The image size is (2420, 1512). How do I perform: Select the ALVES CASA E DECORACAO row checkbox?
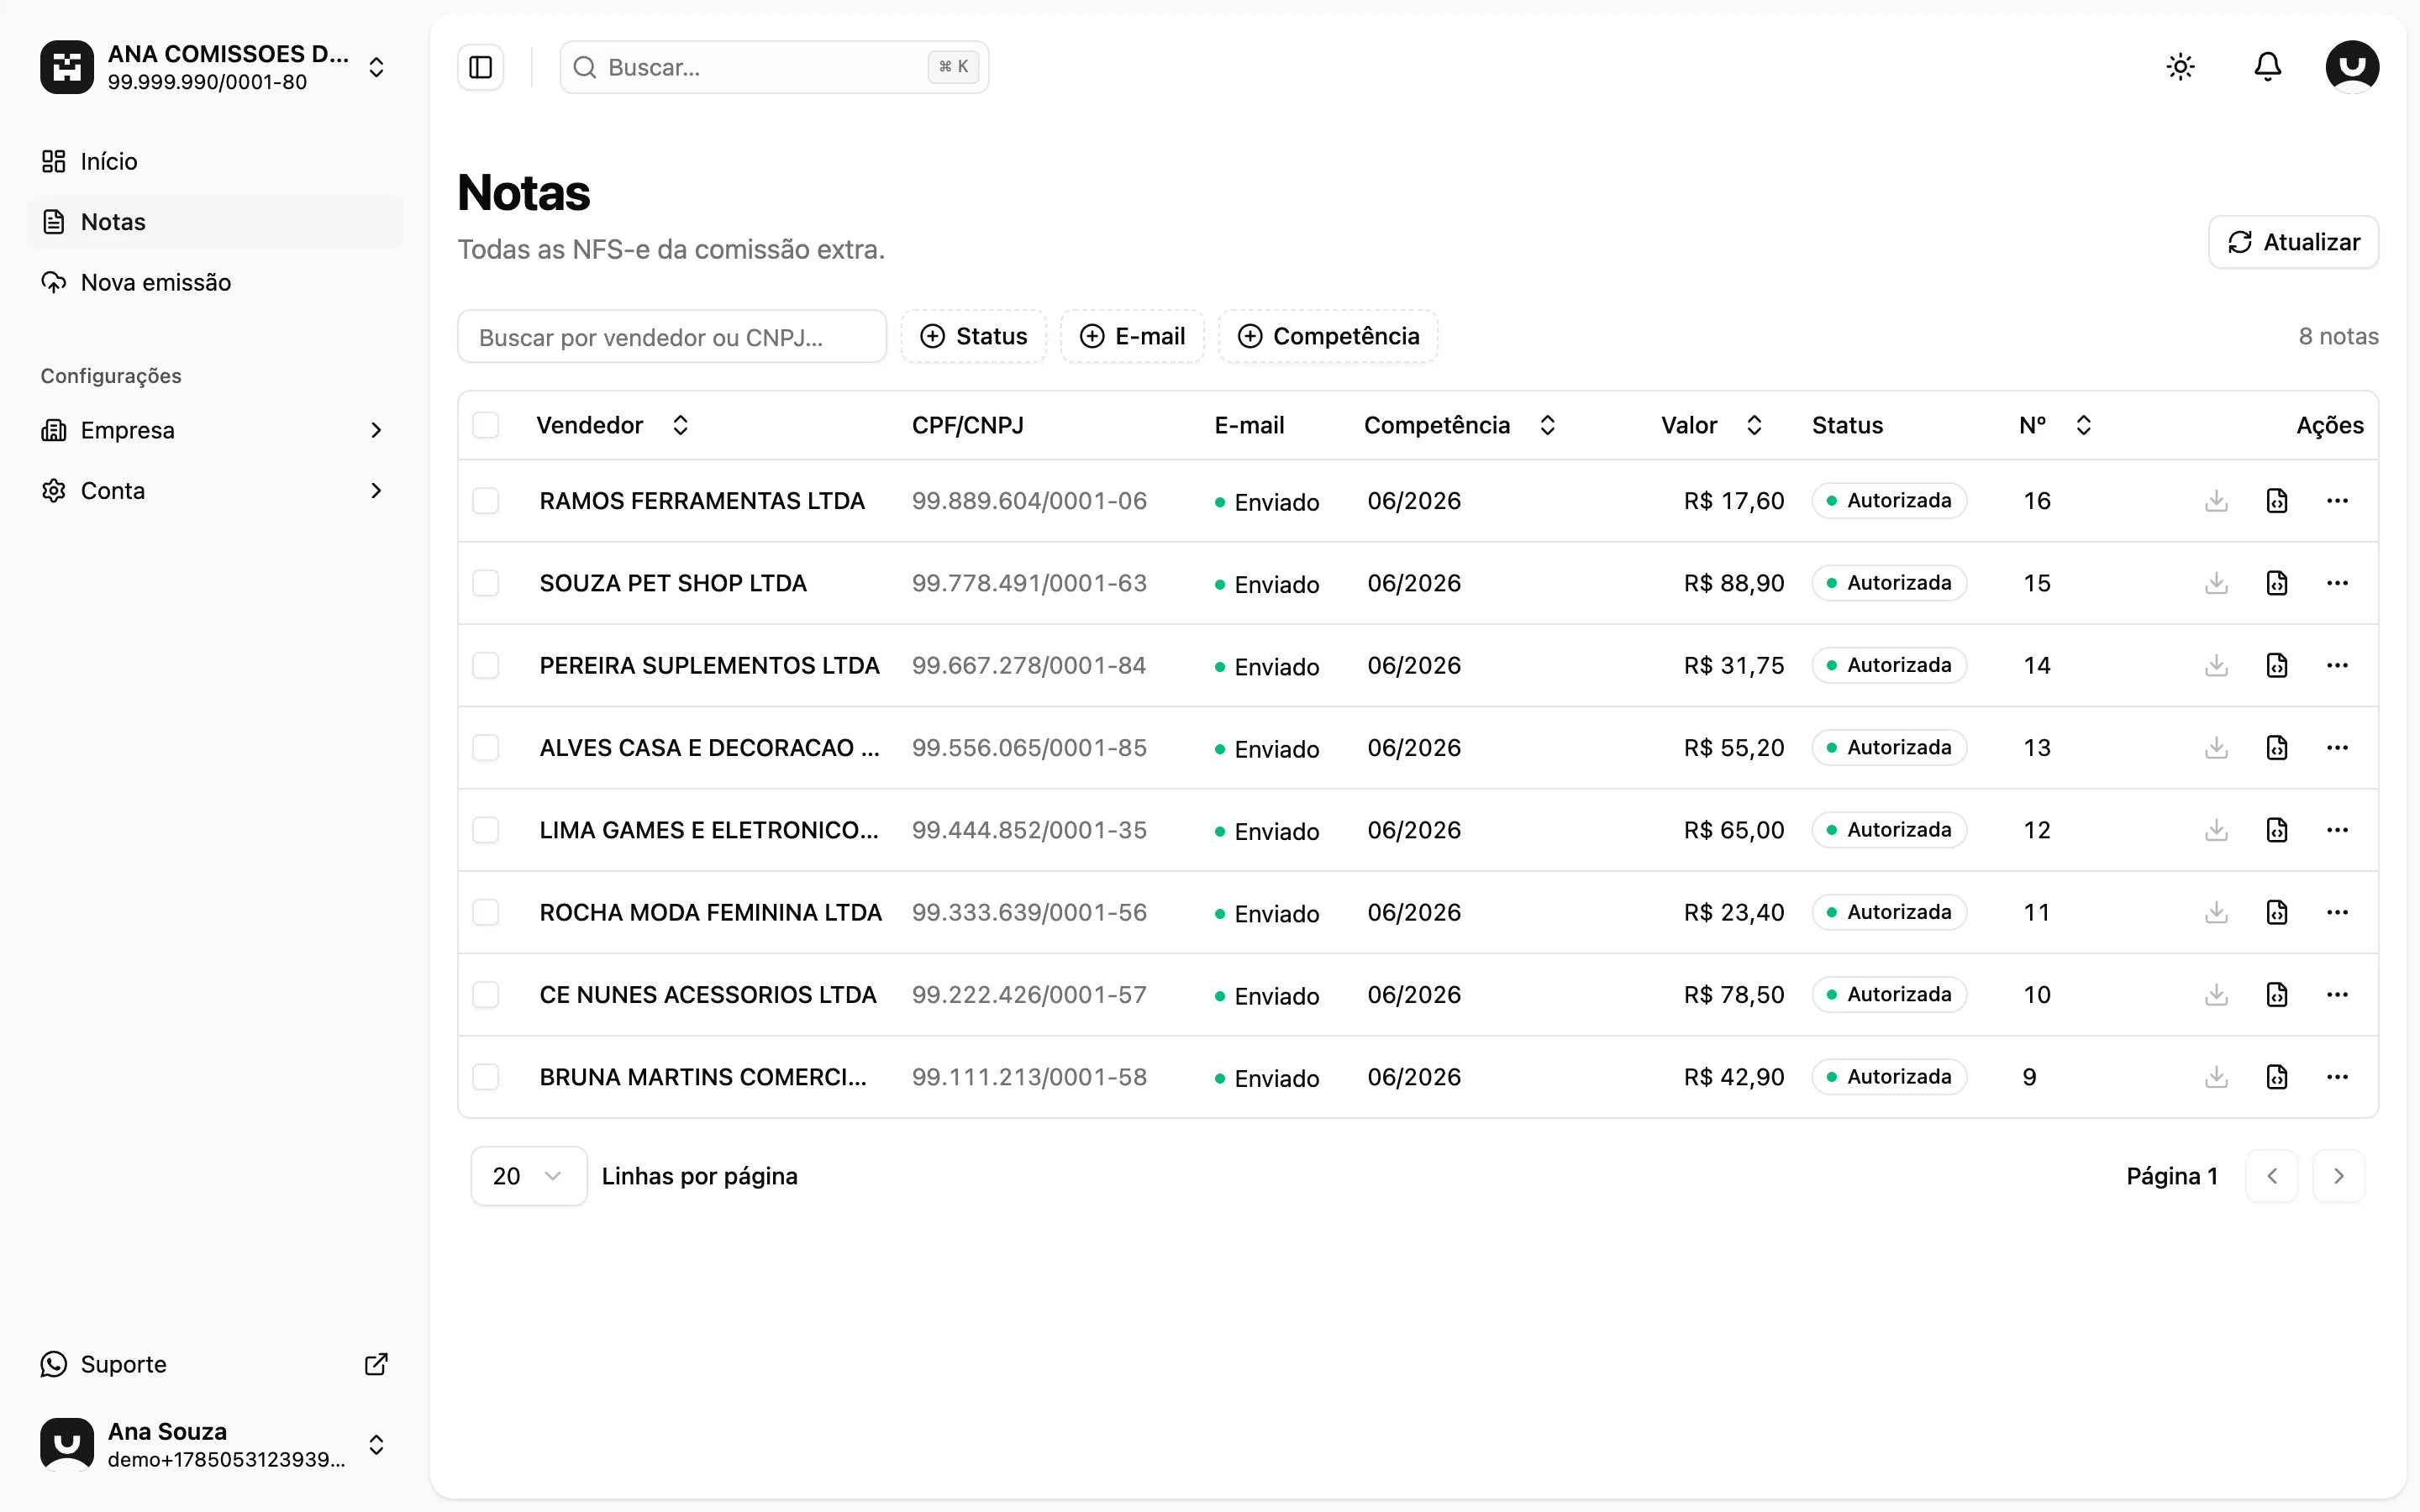486,748
